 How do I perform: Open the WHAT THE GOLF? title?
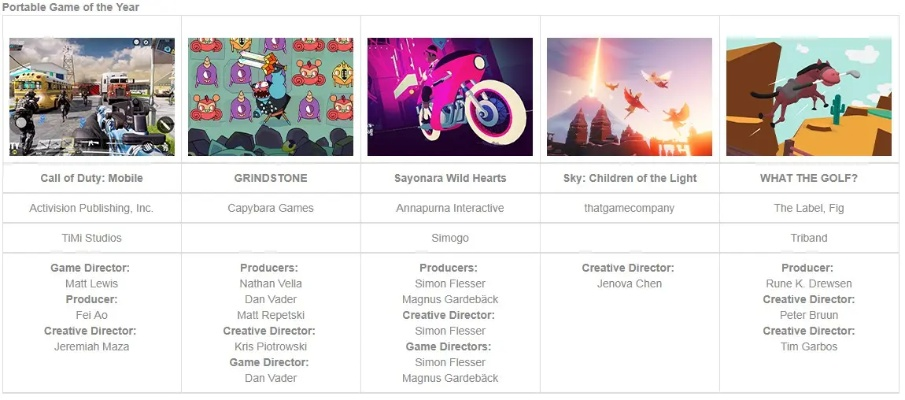(809, 178)
